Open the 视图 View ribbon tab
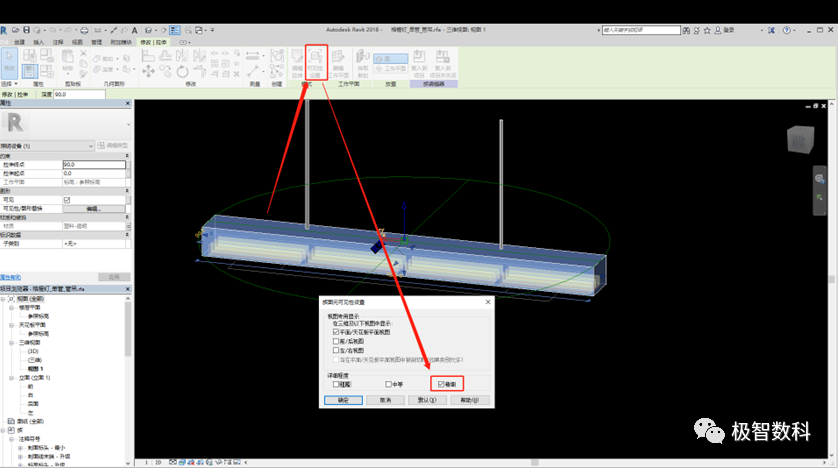The height and width of the screenshot is (468, 838). pyautogui.click(x=77, y=42)
